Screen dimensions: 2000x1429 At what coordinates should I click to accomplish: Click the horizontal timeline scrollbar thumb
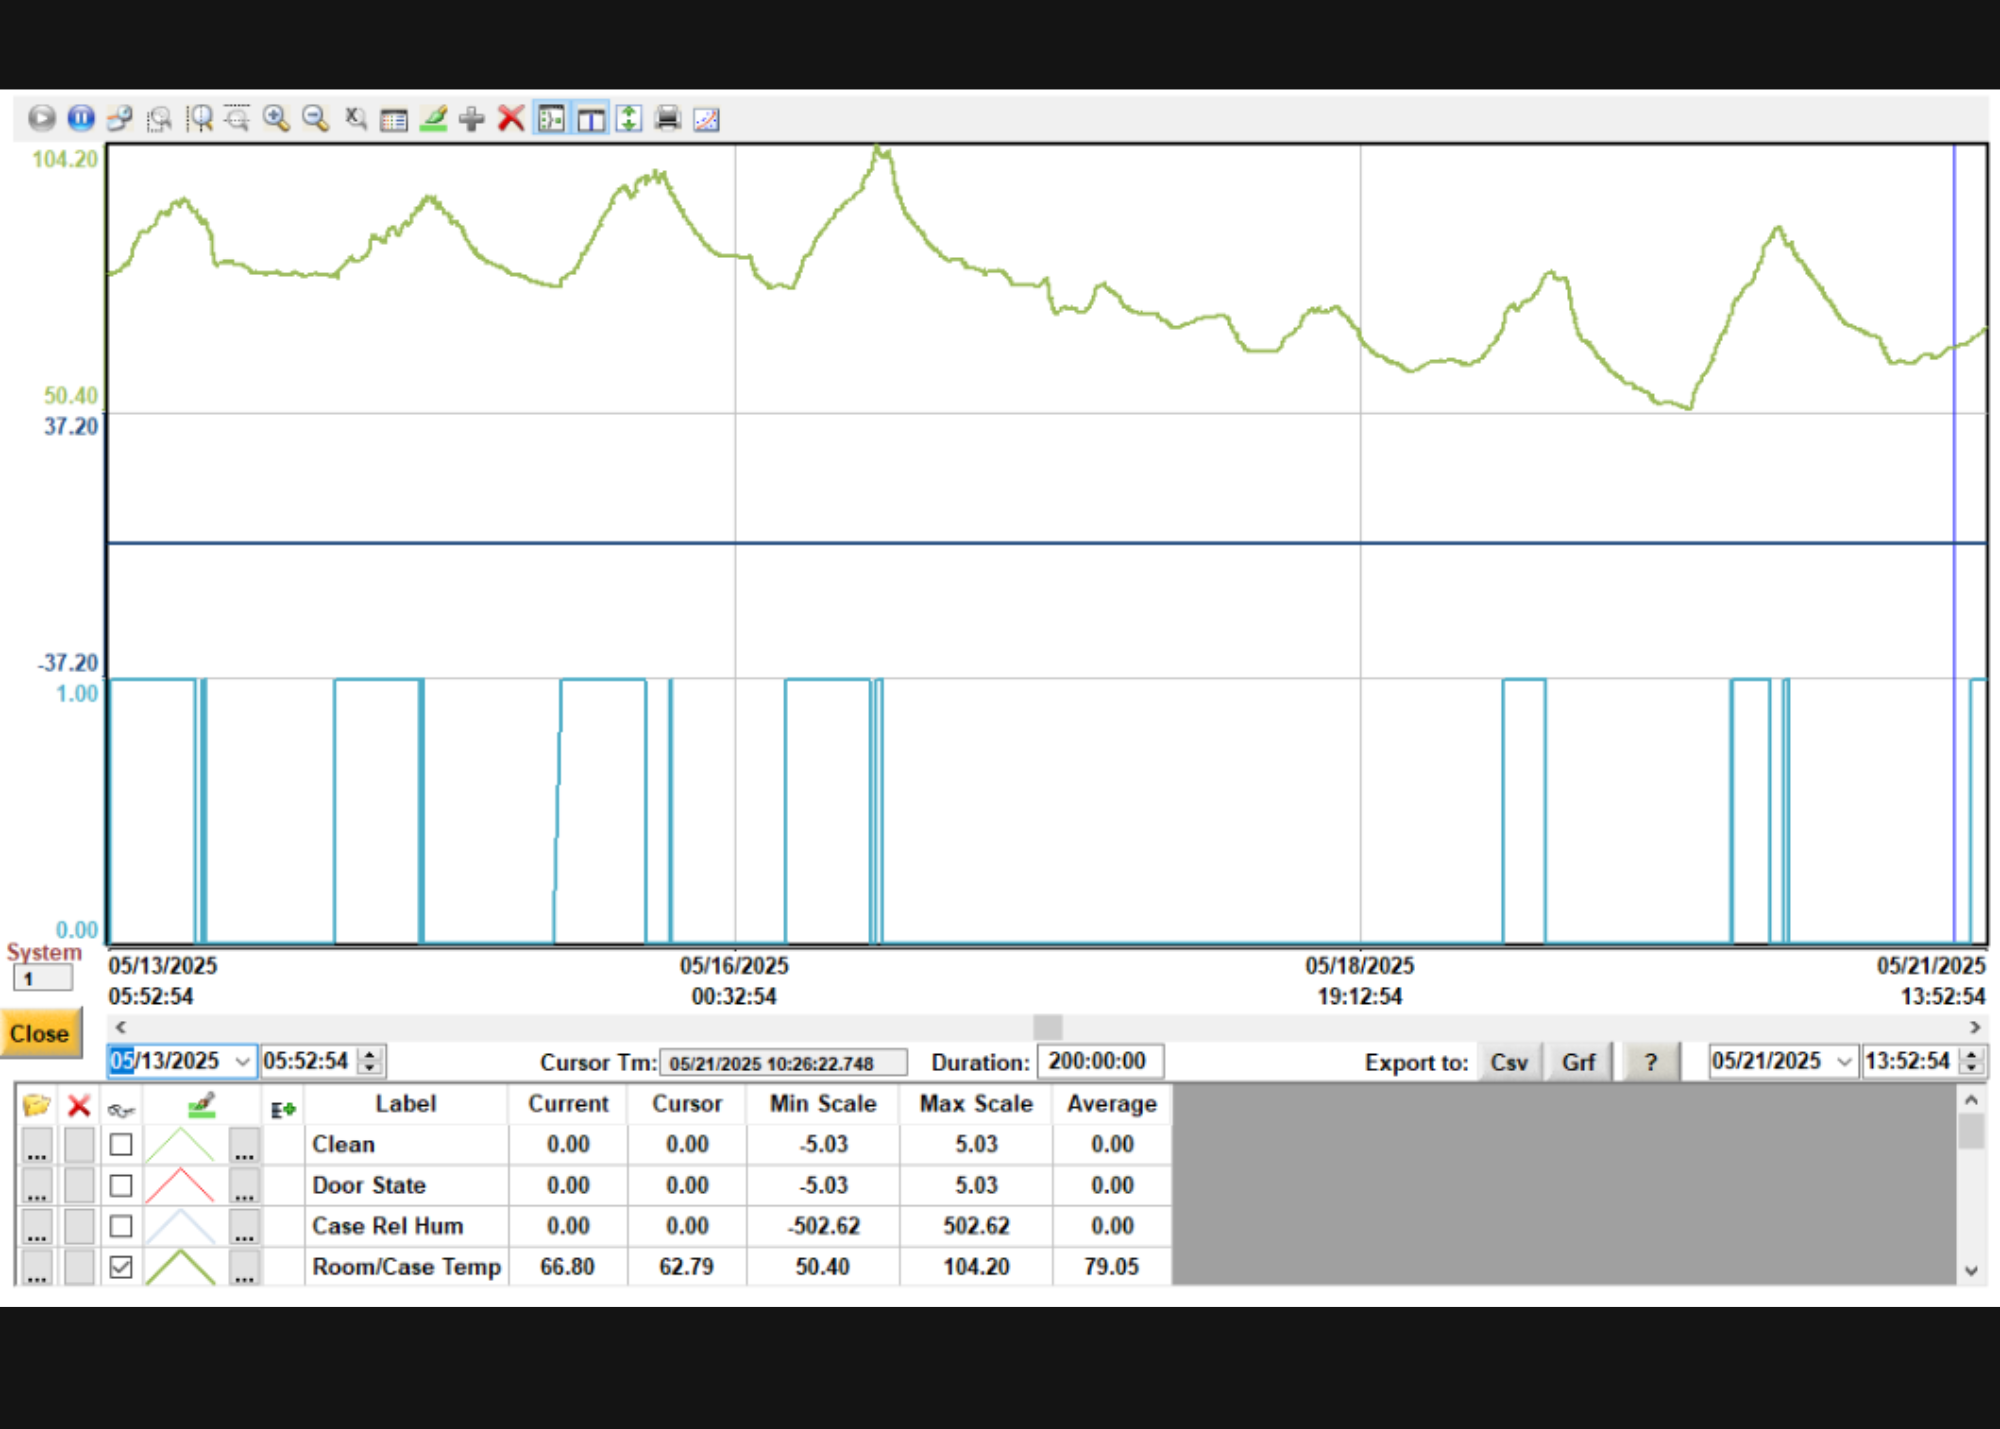(x=1047, y=1027)
